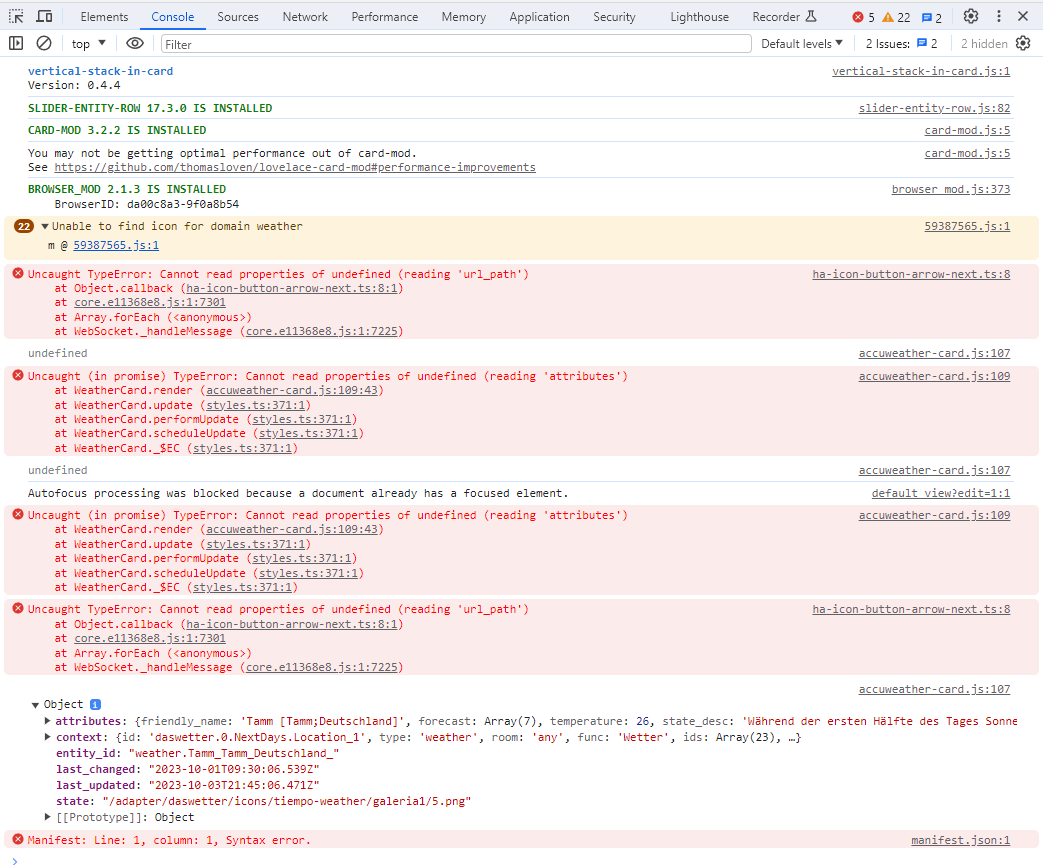The width and height of the screenshot is (1043, 865).
Task: Open default_view?edit=1:1 source link
Action: (x=941, y=493)
